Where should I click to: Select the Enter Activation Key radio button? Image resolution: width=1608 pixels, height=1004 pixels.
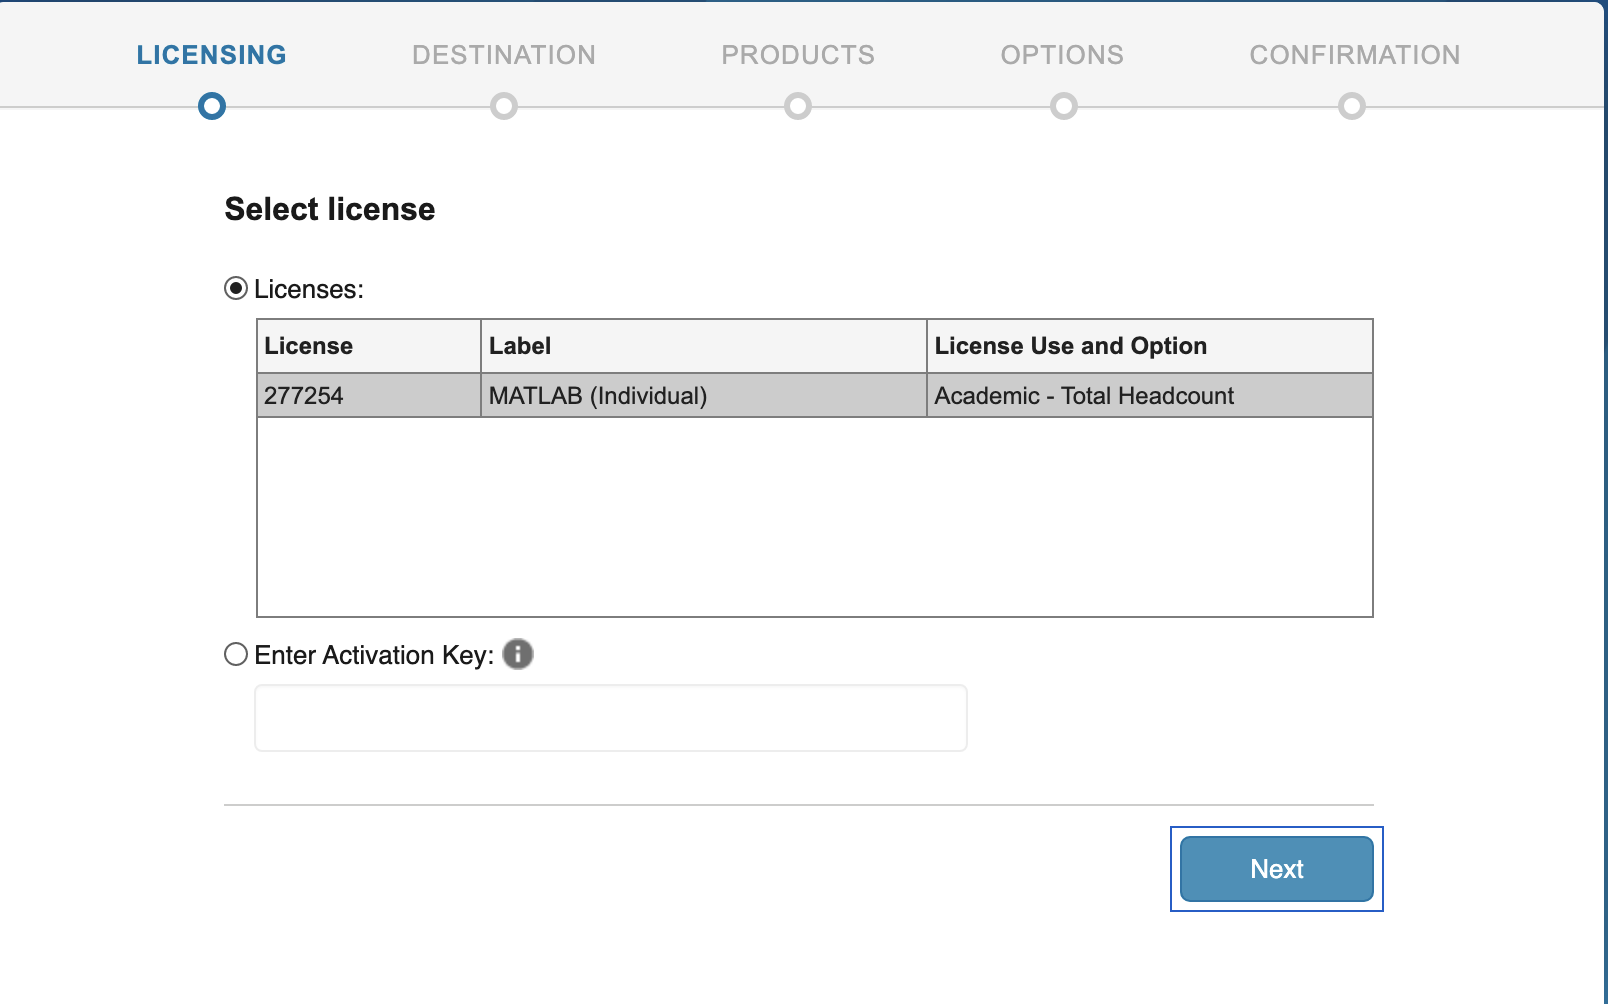pos(236,654)
